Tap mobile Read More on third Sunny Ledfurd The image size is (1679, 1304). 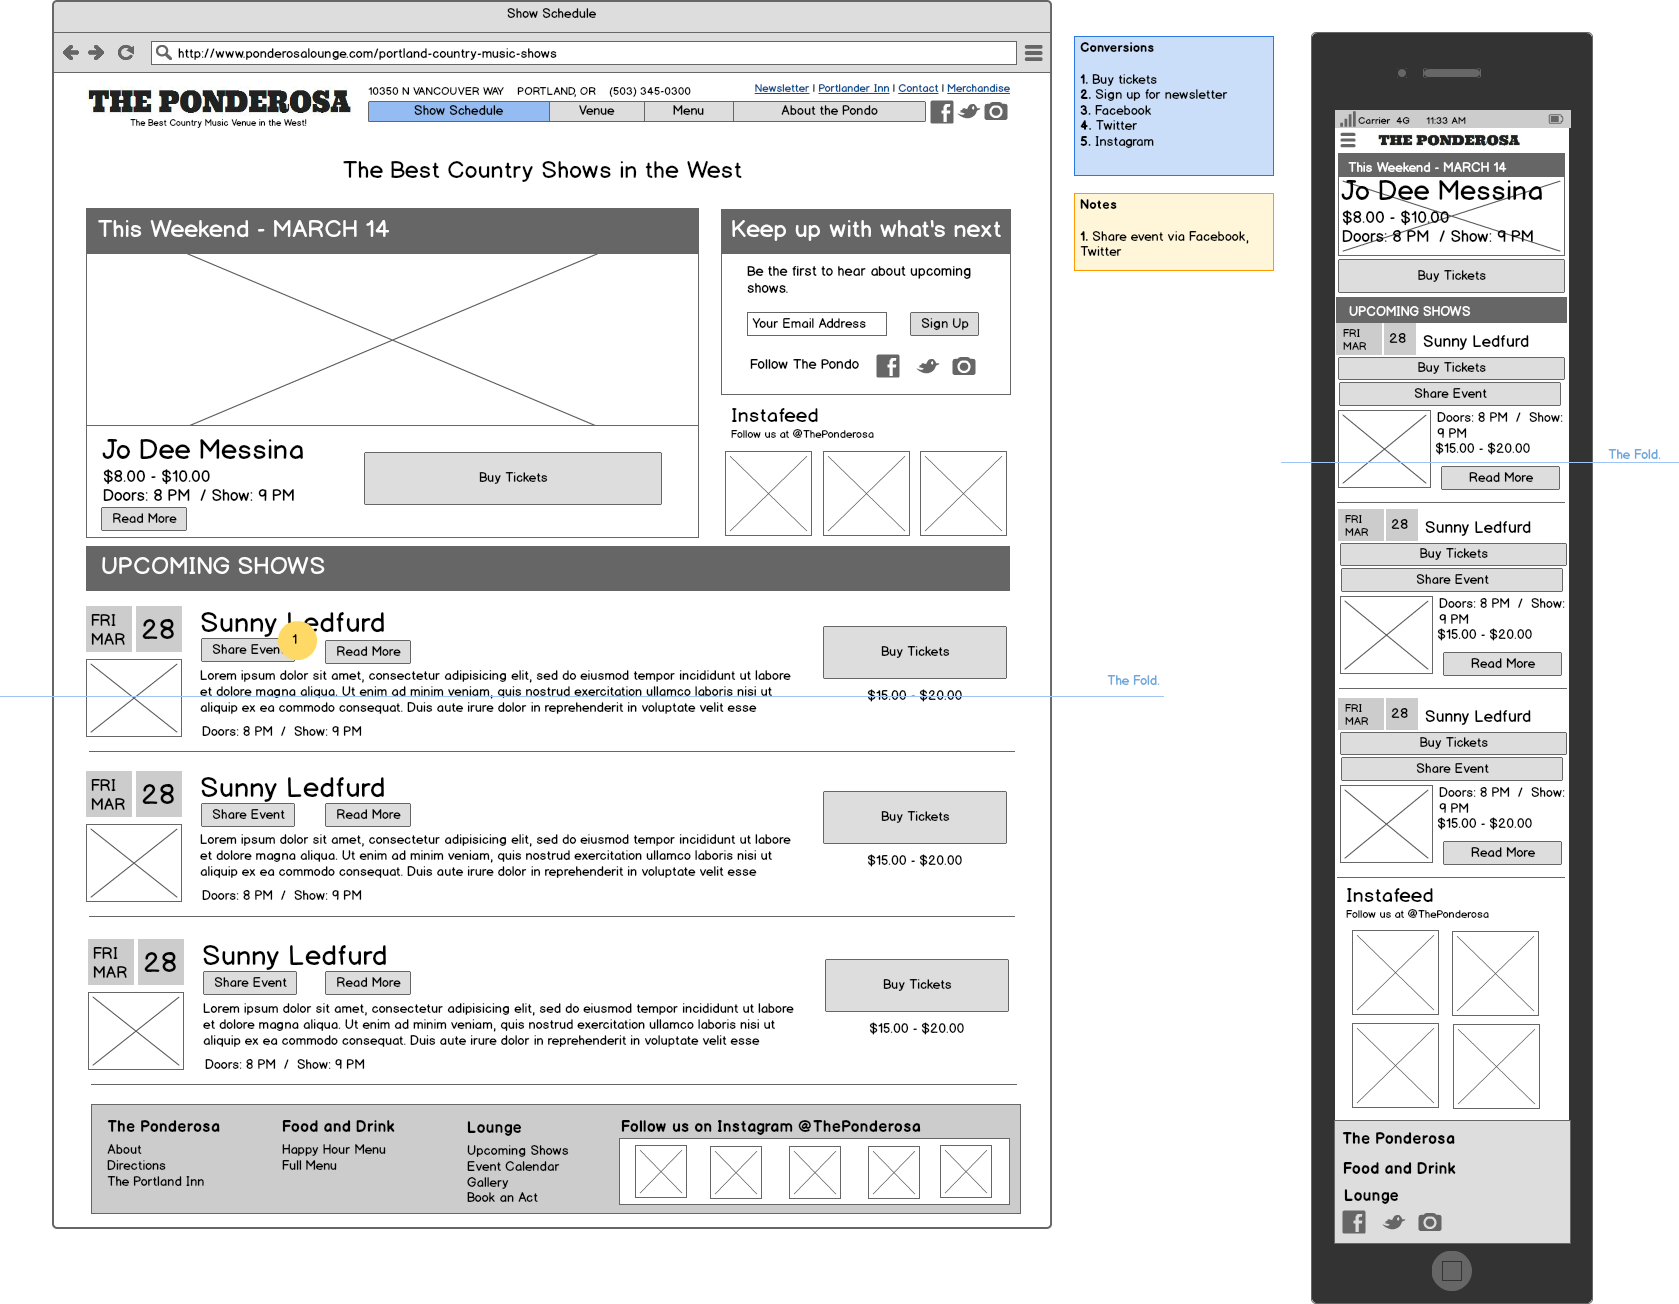tap(1502, 852)
